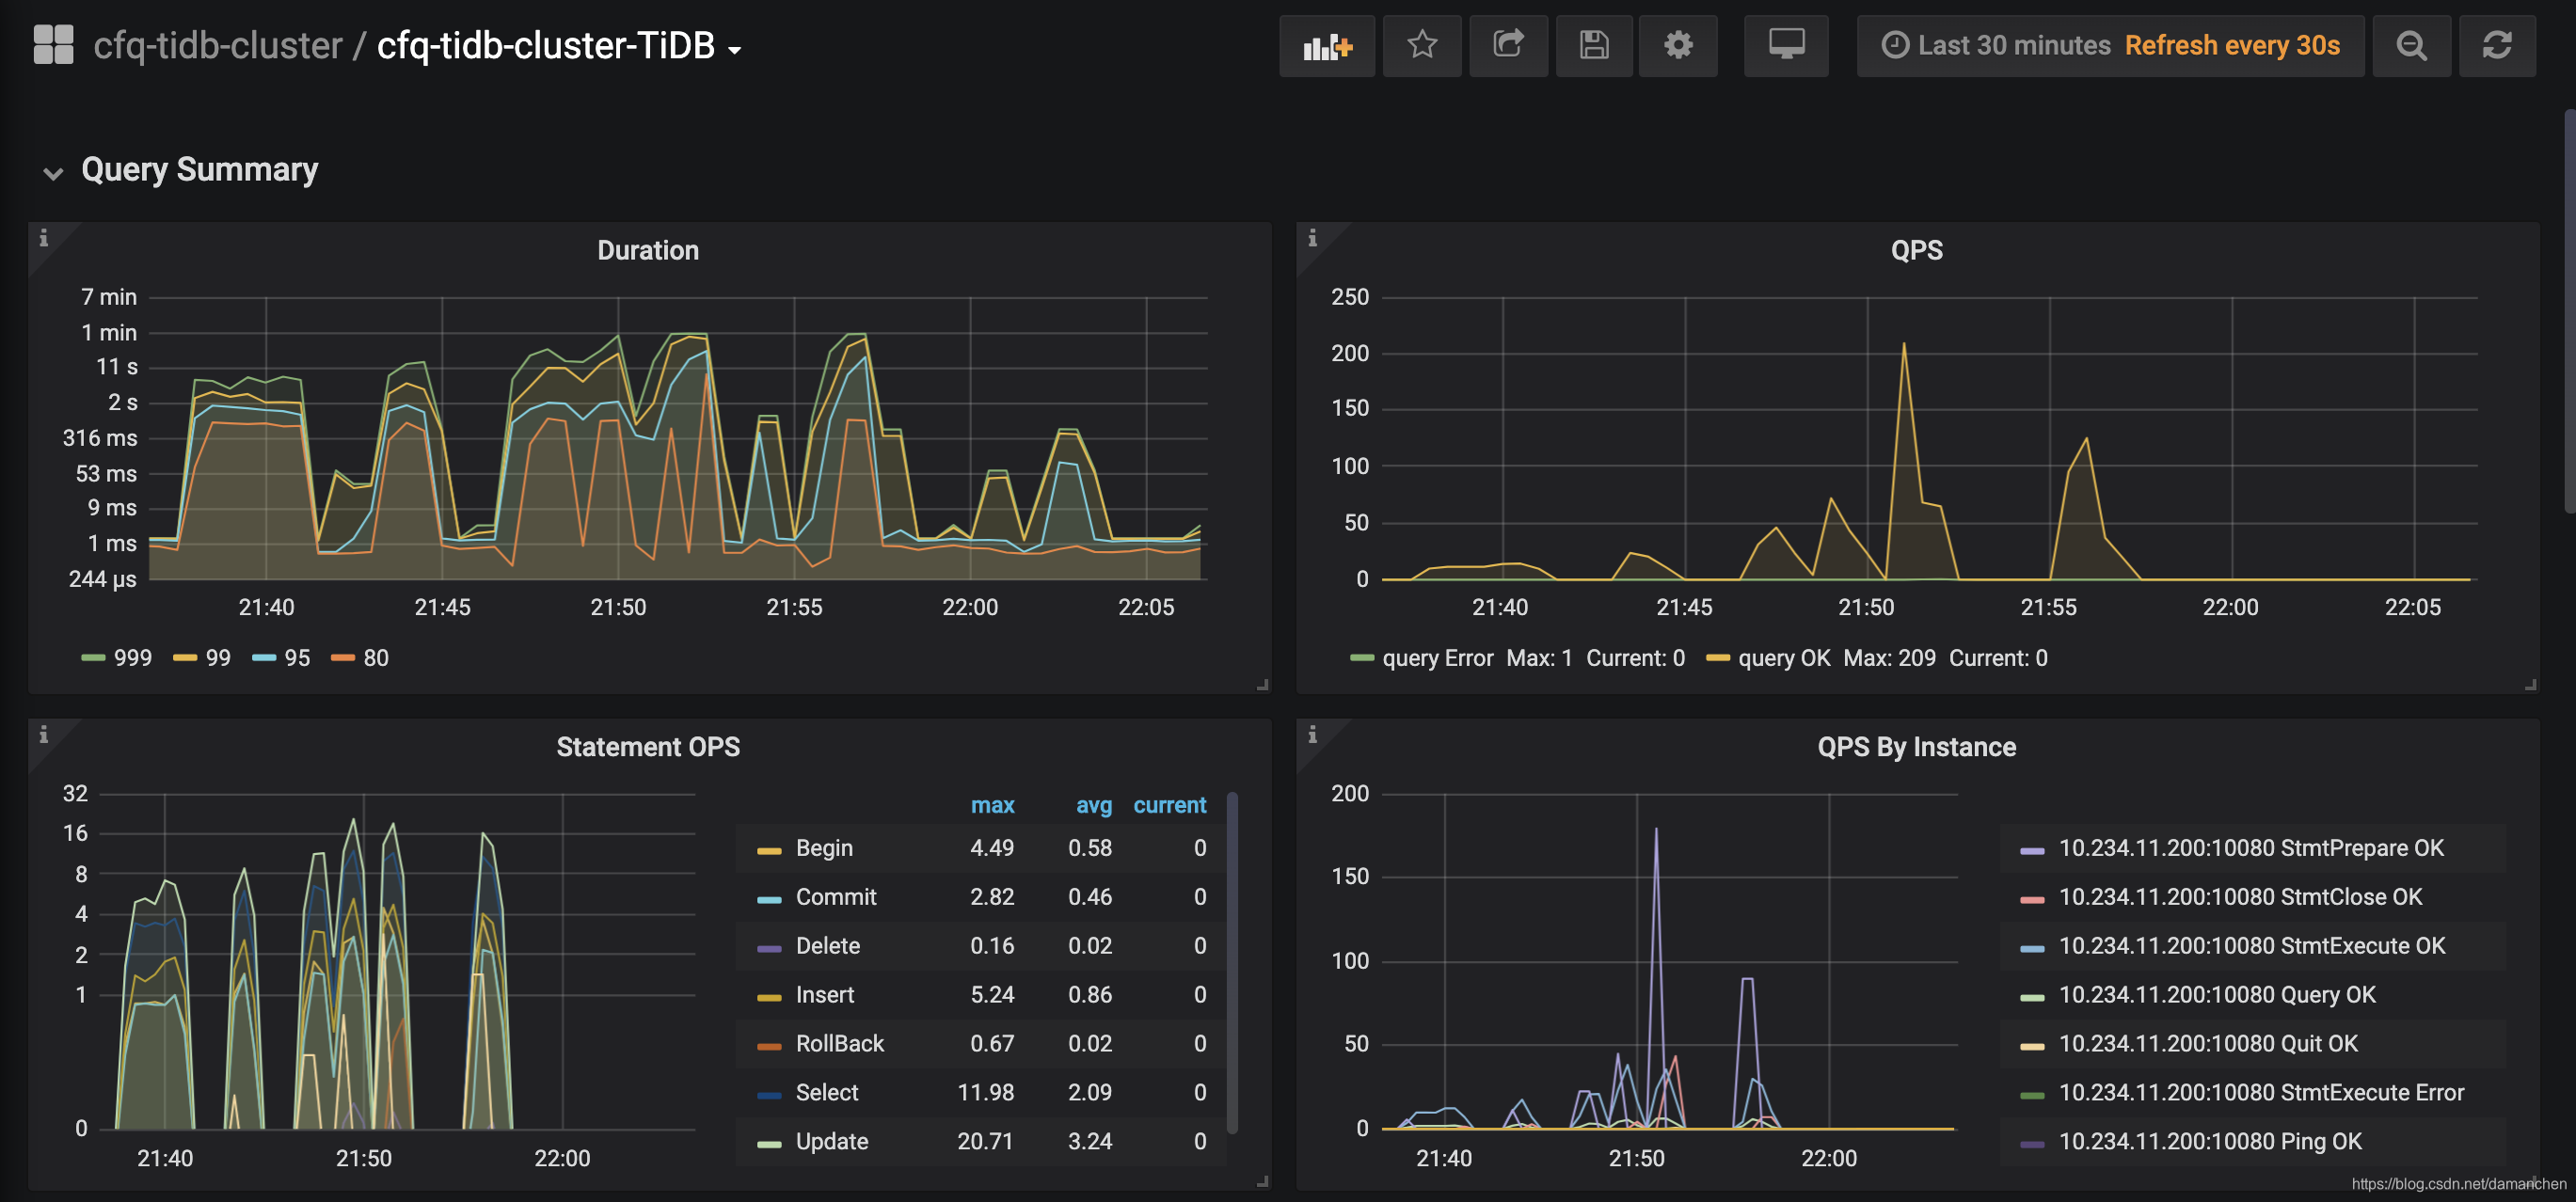Toggle StmtClose OK instance series
This screenshot has width=2576, height=1202.
tap(2240, 897)
